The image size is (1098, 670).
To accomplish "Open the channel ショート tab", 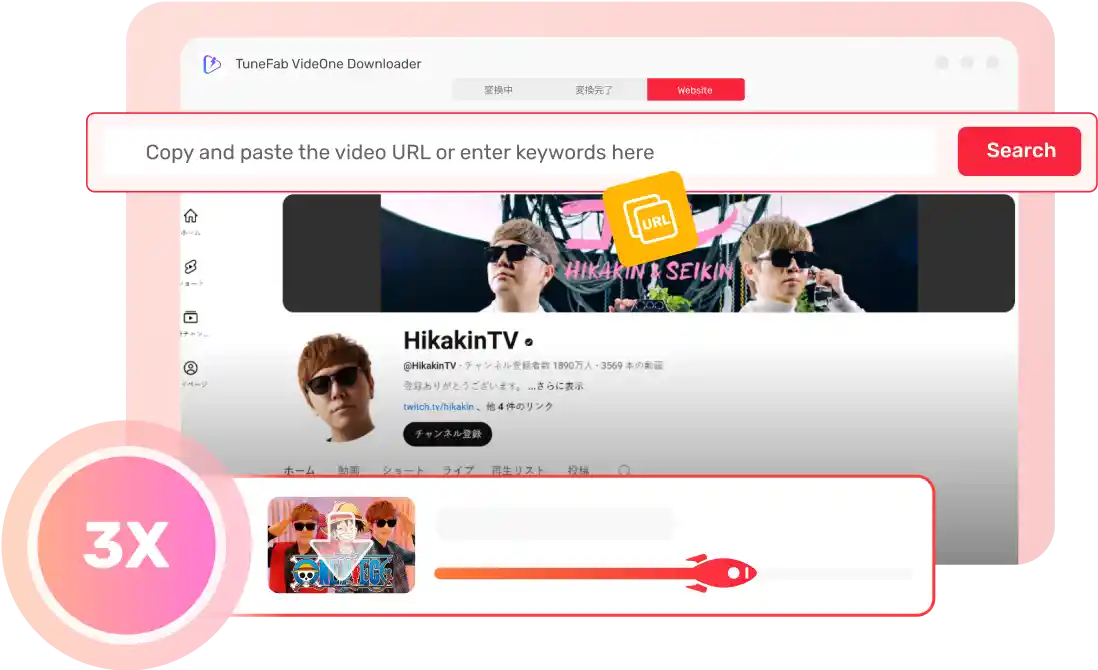I will point(403,471).
